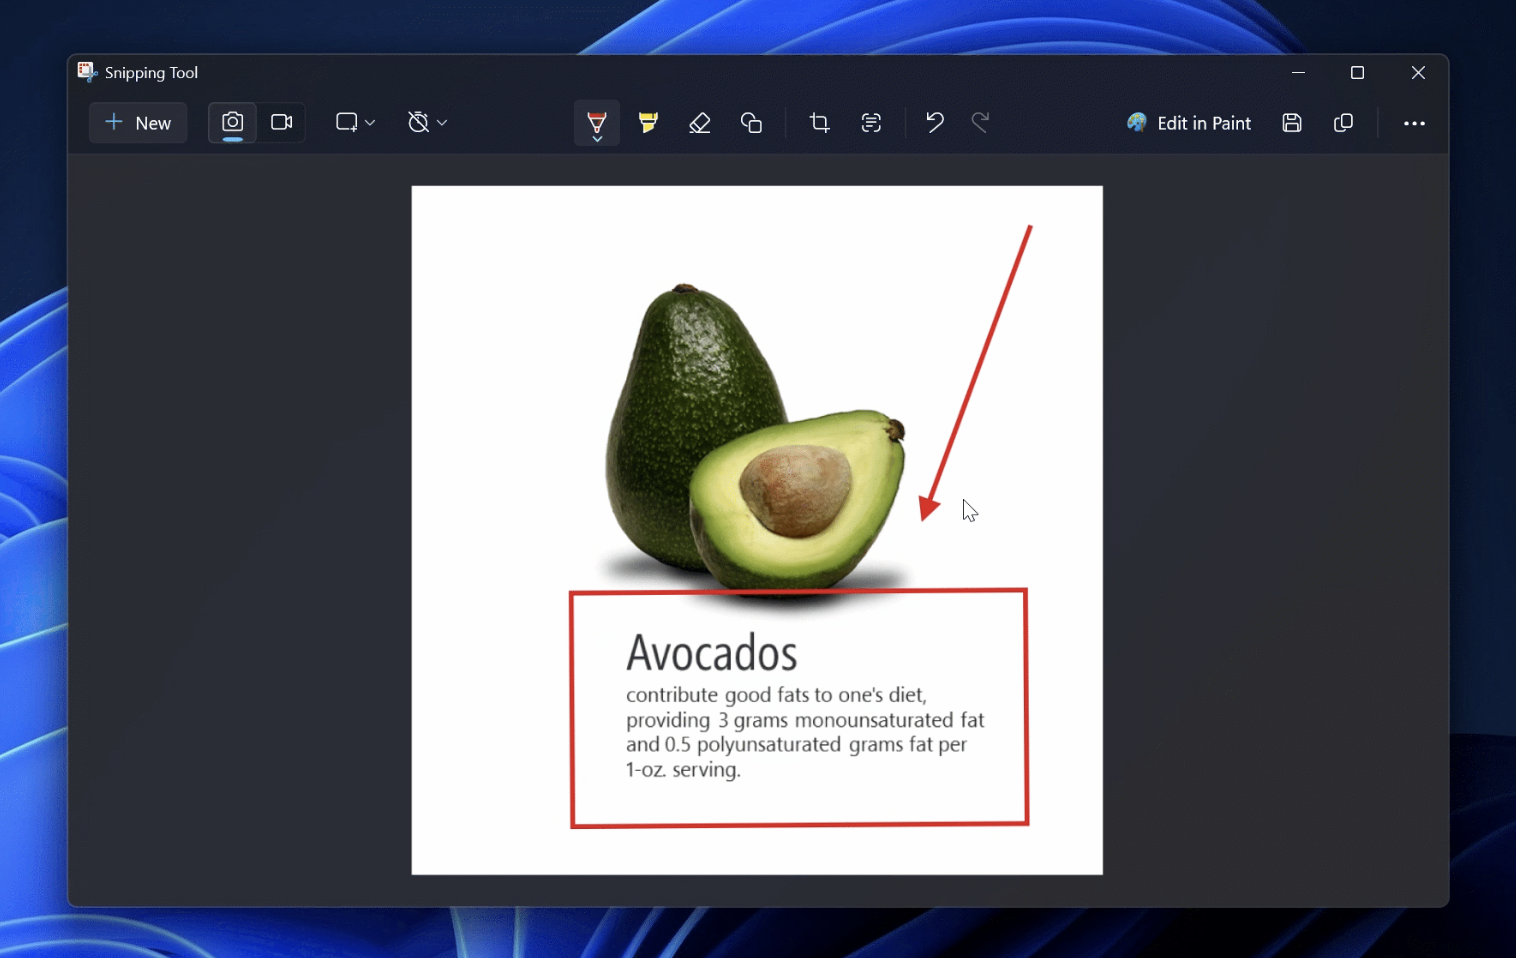
Task: Undo the last annotation
Action: point(933,122)
